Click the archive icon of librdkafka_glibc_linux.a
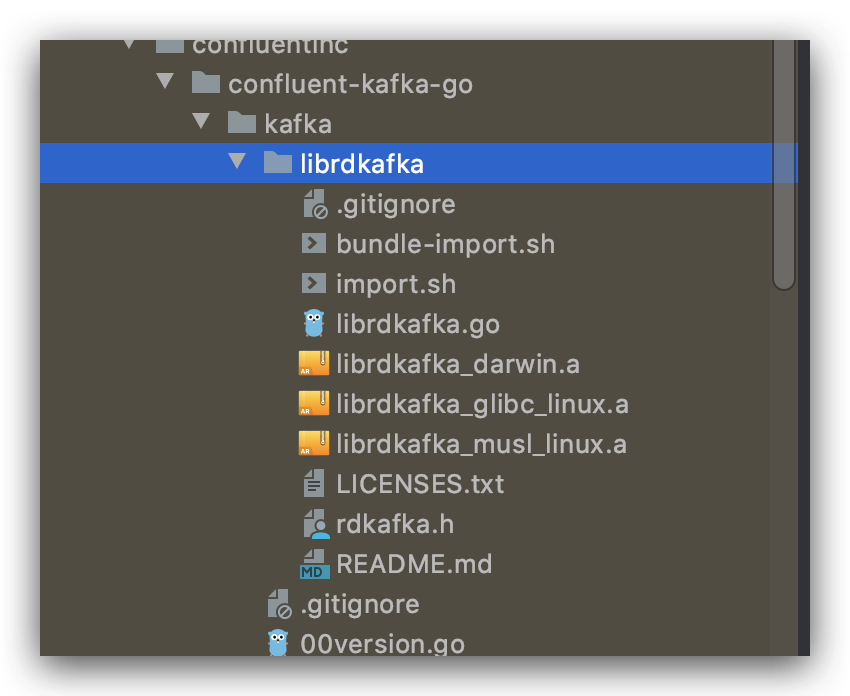This screenshot has width=850, height=696. pos(314,404)
